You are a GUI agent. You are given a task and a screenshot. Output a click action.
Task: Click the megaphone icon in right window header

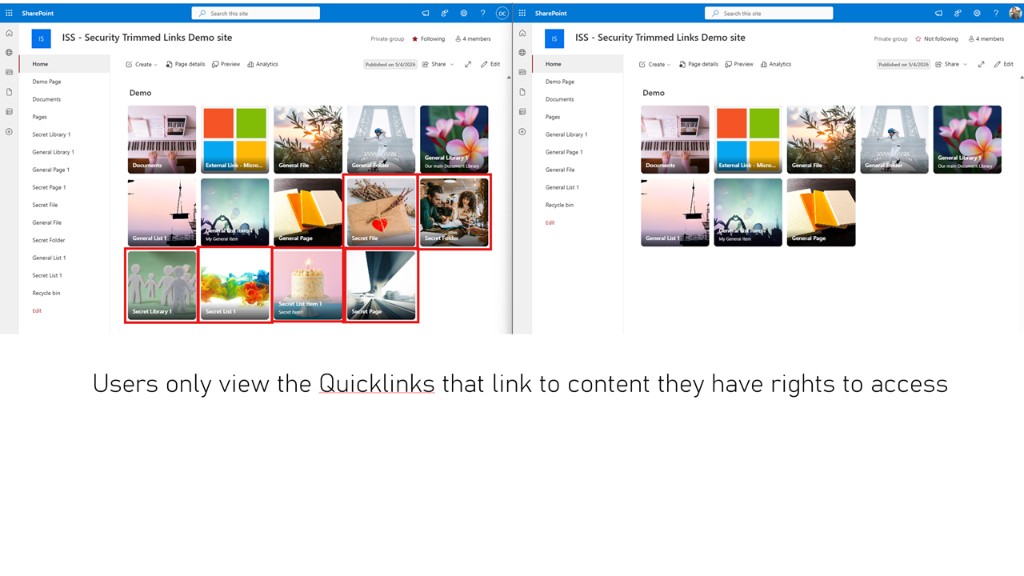pos(938,13)
